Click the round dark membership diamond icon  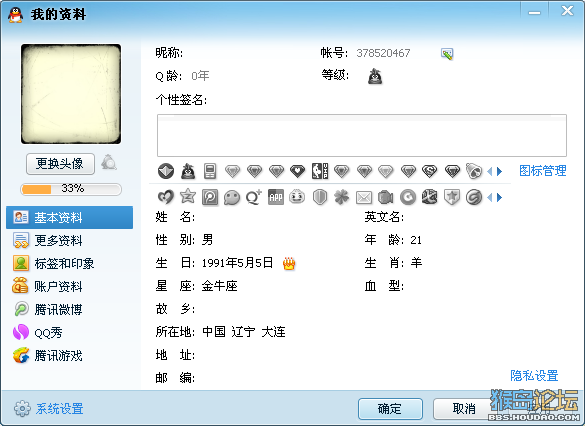(x=166, y=171)
